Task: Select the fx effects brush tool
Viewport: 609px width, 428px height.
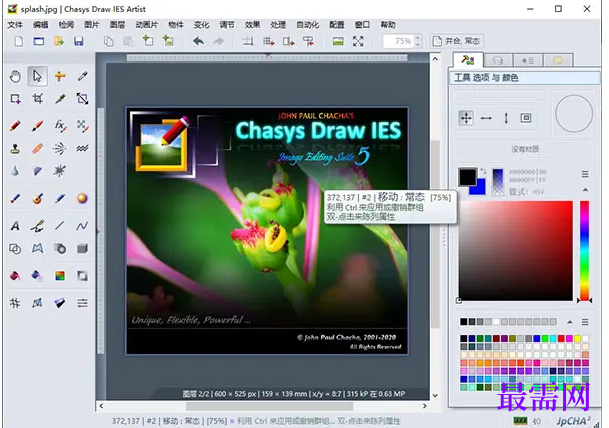Action: point(60,126)
